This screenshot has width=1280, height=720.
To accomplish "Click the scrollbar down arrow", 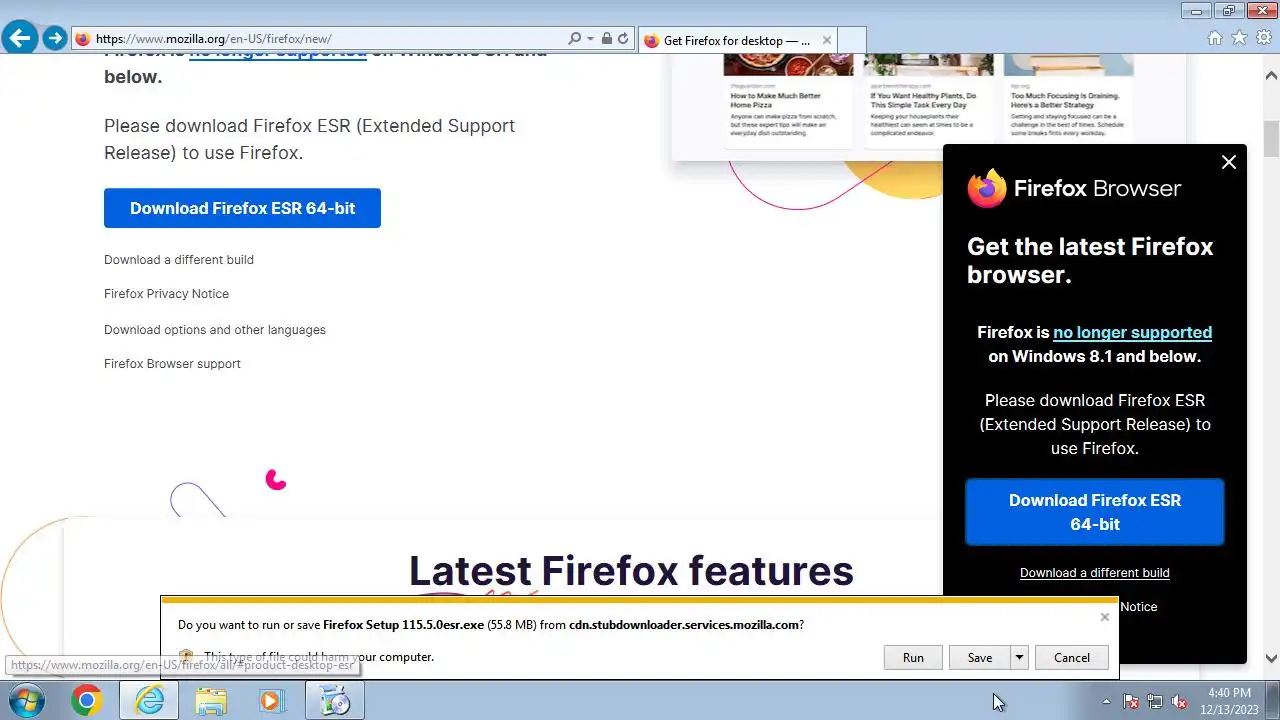I will coord(1271,658).
